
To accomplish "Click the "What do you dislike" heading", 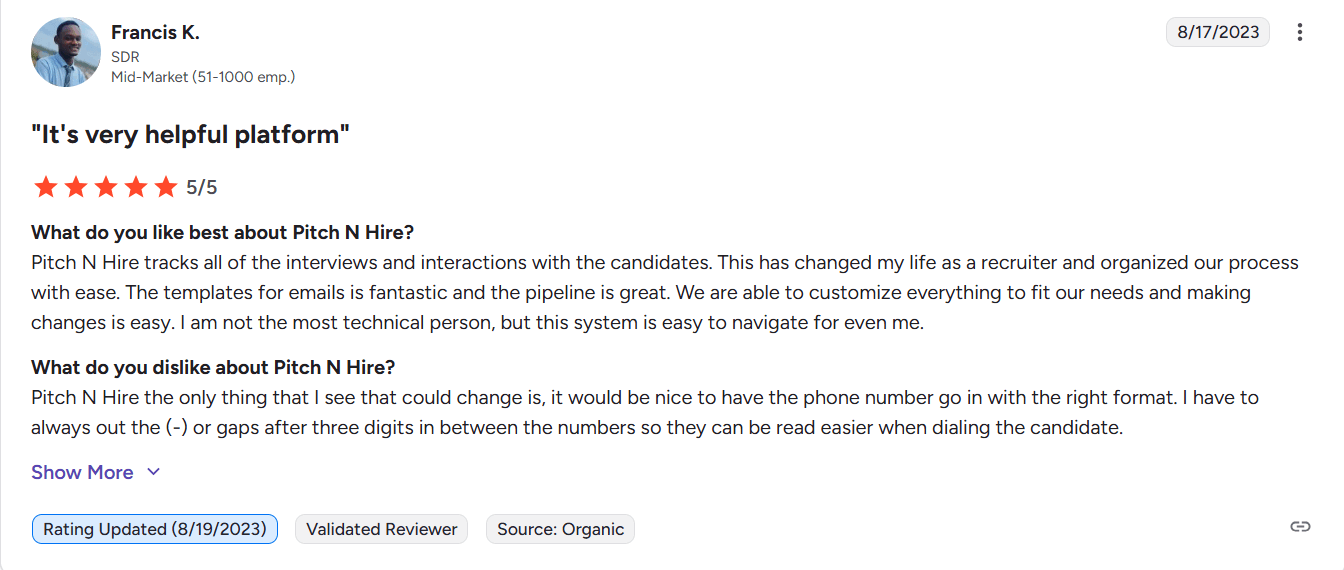I will pyautogui.click(x=213, y=367).
